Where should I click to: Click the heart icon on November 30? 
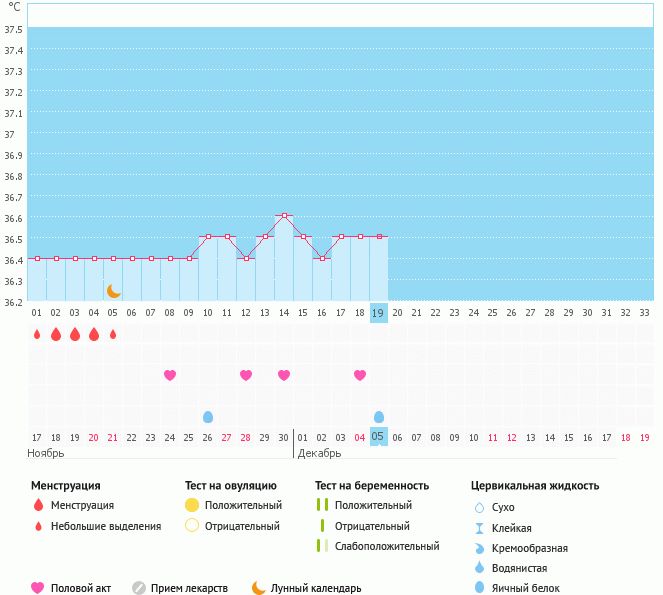point(284,375)
